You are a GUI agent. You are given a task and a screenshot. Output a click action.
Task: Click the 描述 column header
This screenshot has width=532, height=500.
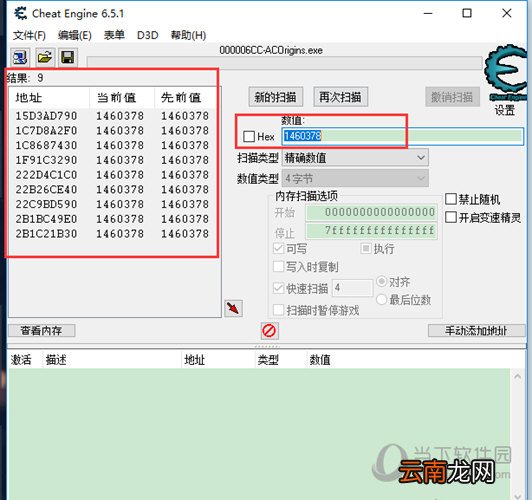[x=112, y=360]
